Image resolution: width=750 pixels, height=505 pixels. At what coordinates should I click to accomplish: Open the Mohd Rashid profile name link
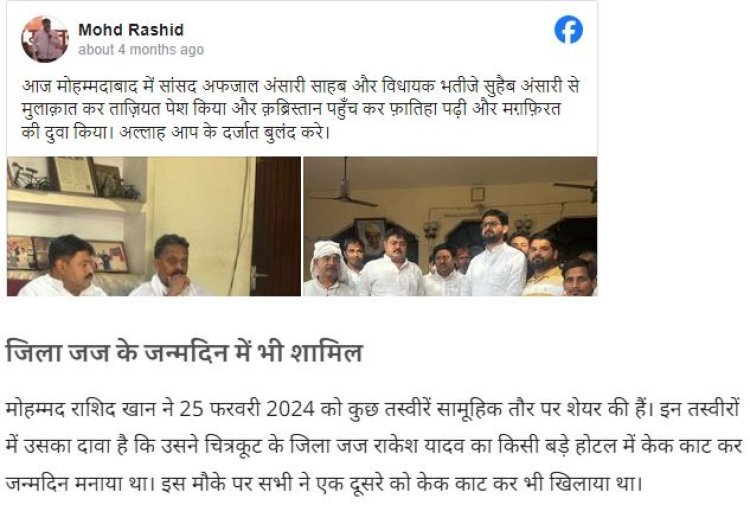pyautogui.click(x=131, y=30)
